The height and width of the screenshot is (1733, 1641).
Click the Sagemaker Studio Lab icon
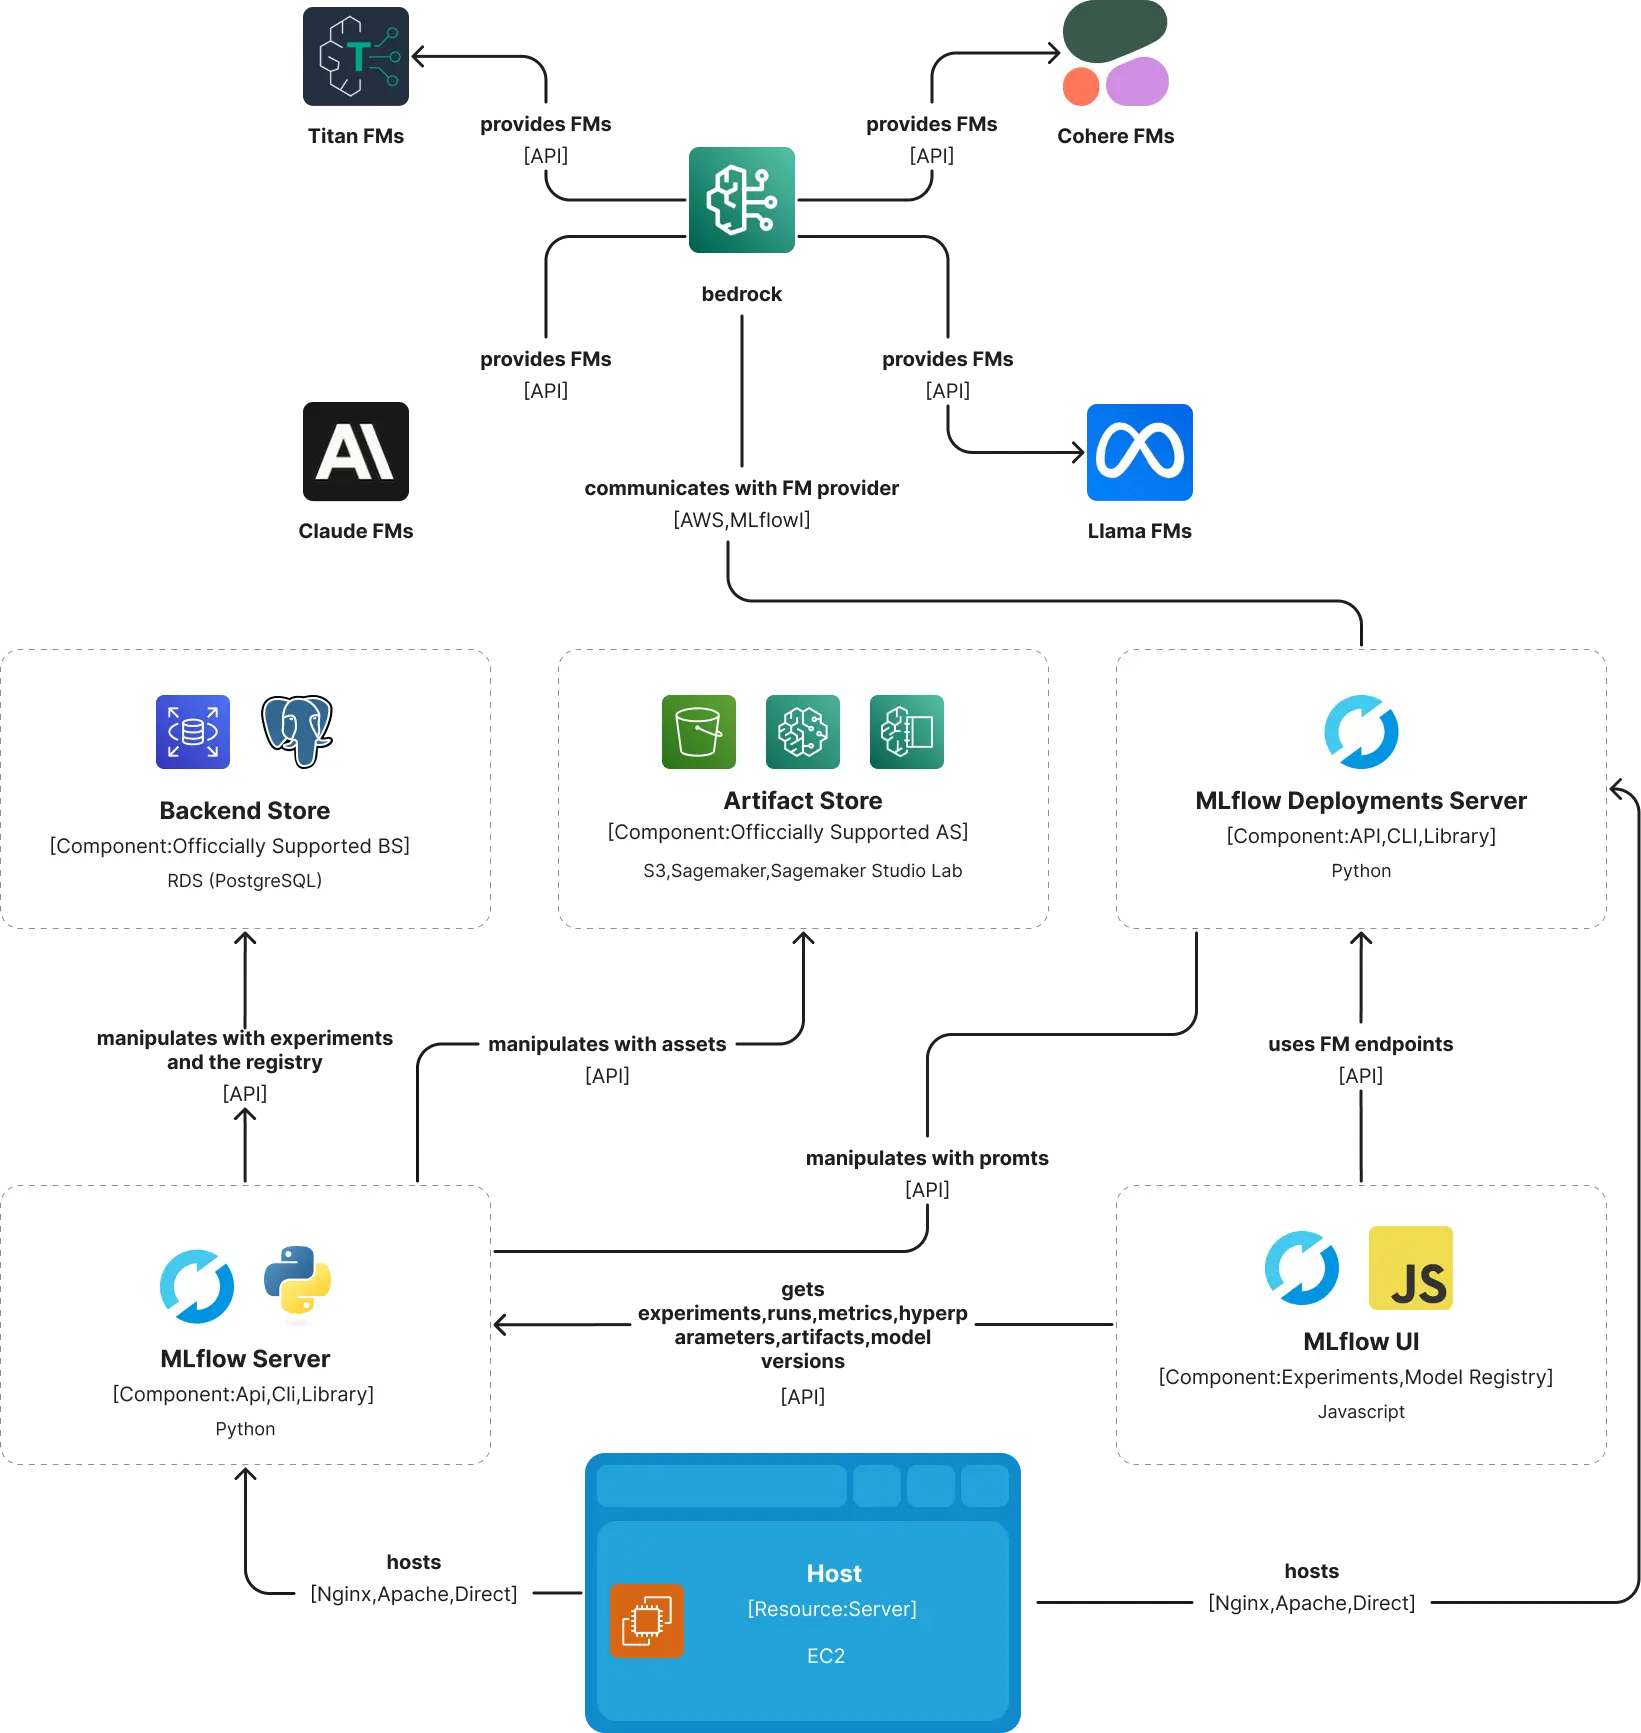(907, 732)
